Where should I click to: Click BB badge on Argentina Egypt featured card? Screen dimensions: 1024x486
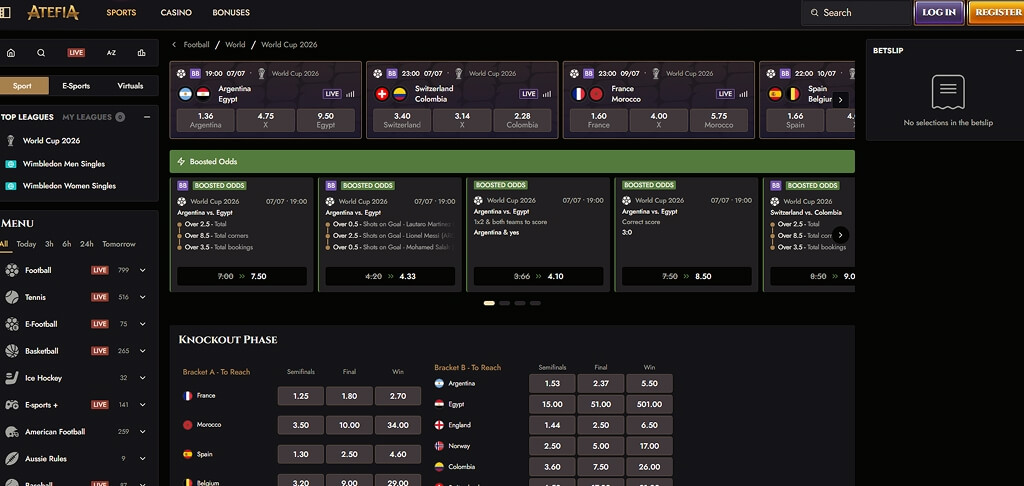click(195, 74)
